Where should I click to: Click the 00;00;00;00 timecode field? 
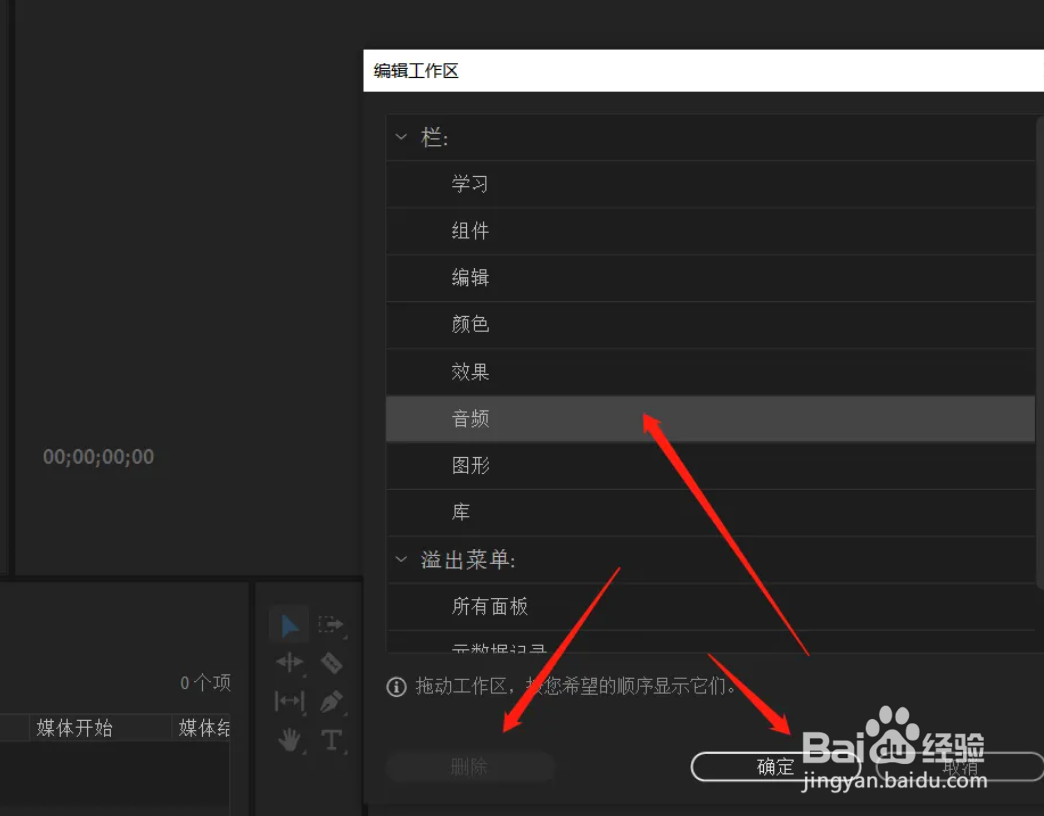pos(98,456)
